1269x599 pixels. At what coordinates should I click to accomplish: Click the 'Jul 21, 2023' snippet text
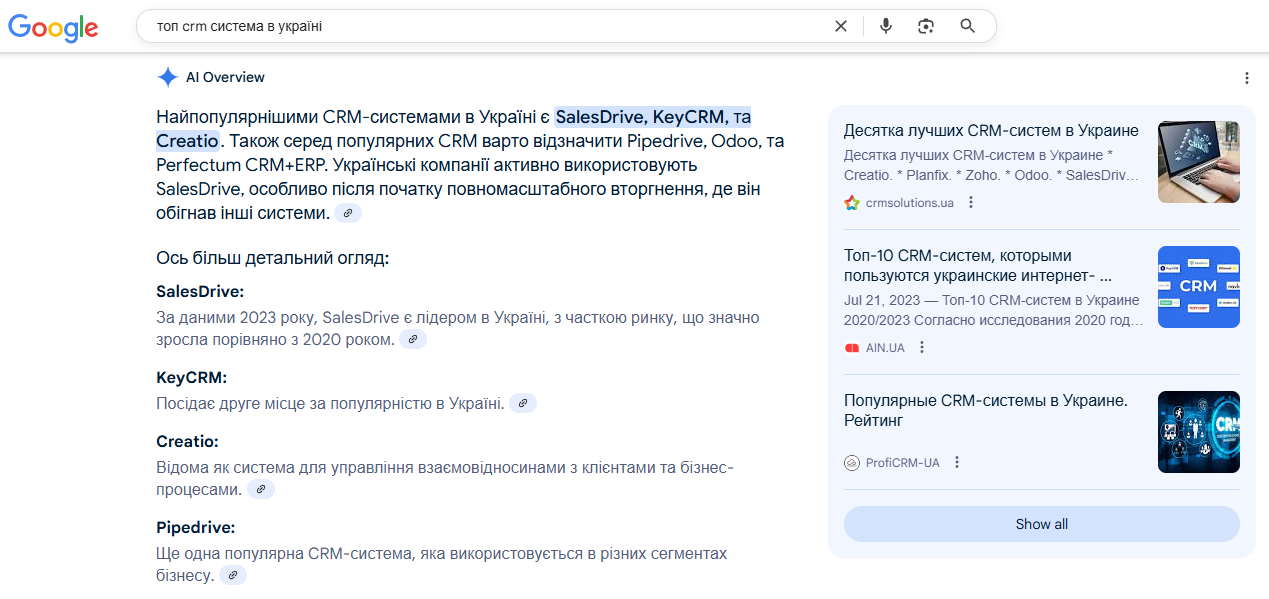pyautogui.click(x=878, y=300)
